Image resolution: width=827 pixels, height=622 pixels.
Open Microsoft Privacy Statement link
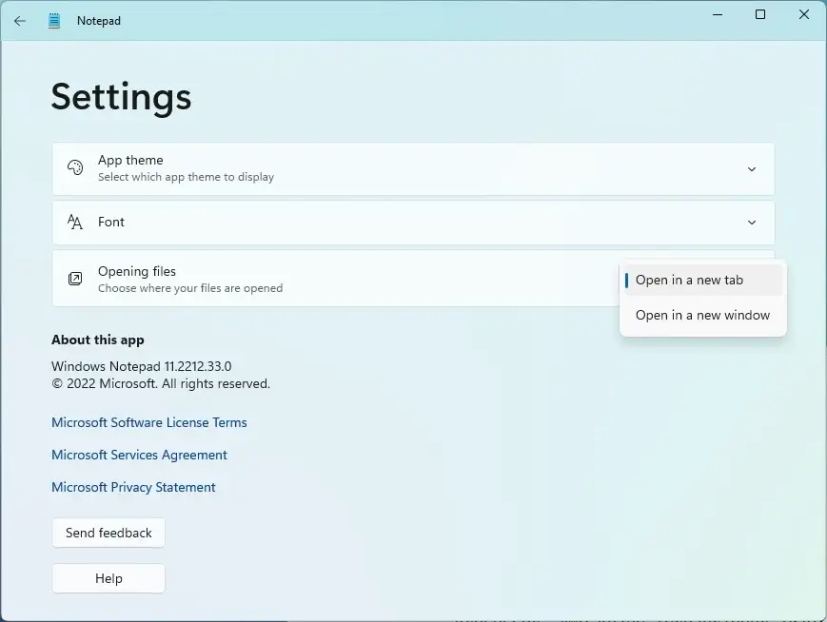coord(133,487)
